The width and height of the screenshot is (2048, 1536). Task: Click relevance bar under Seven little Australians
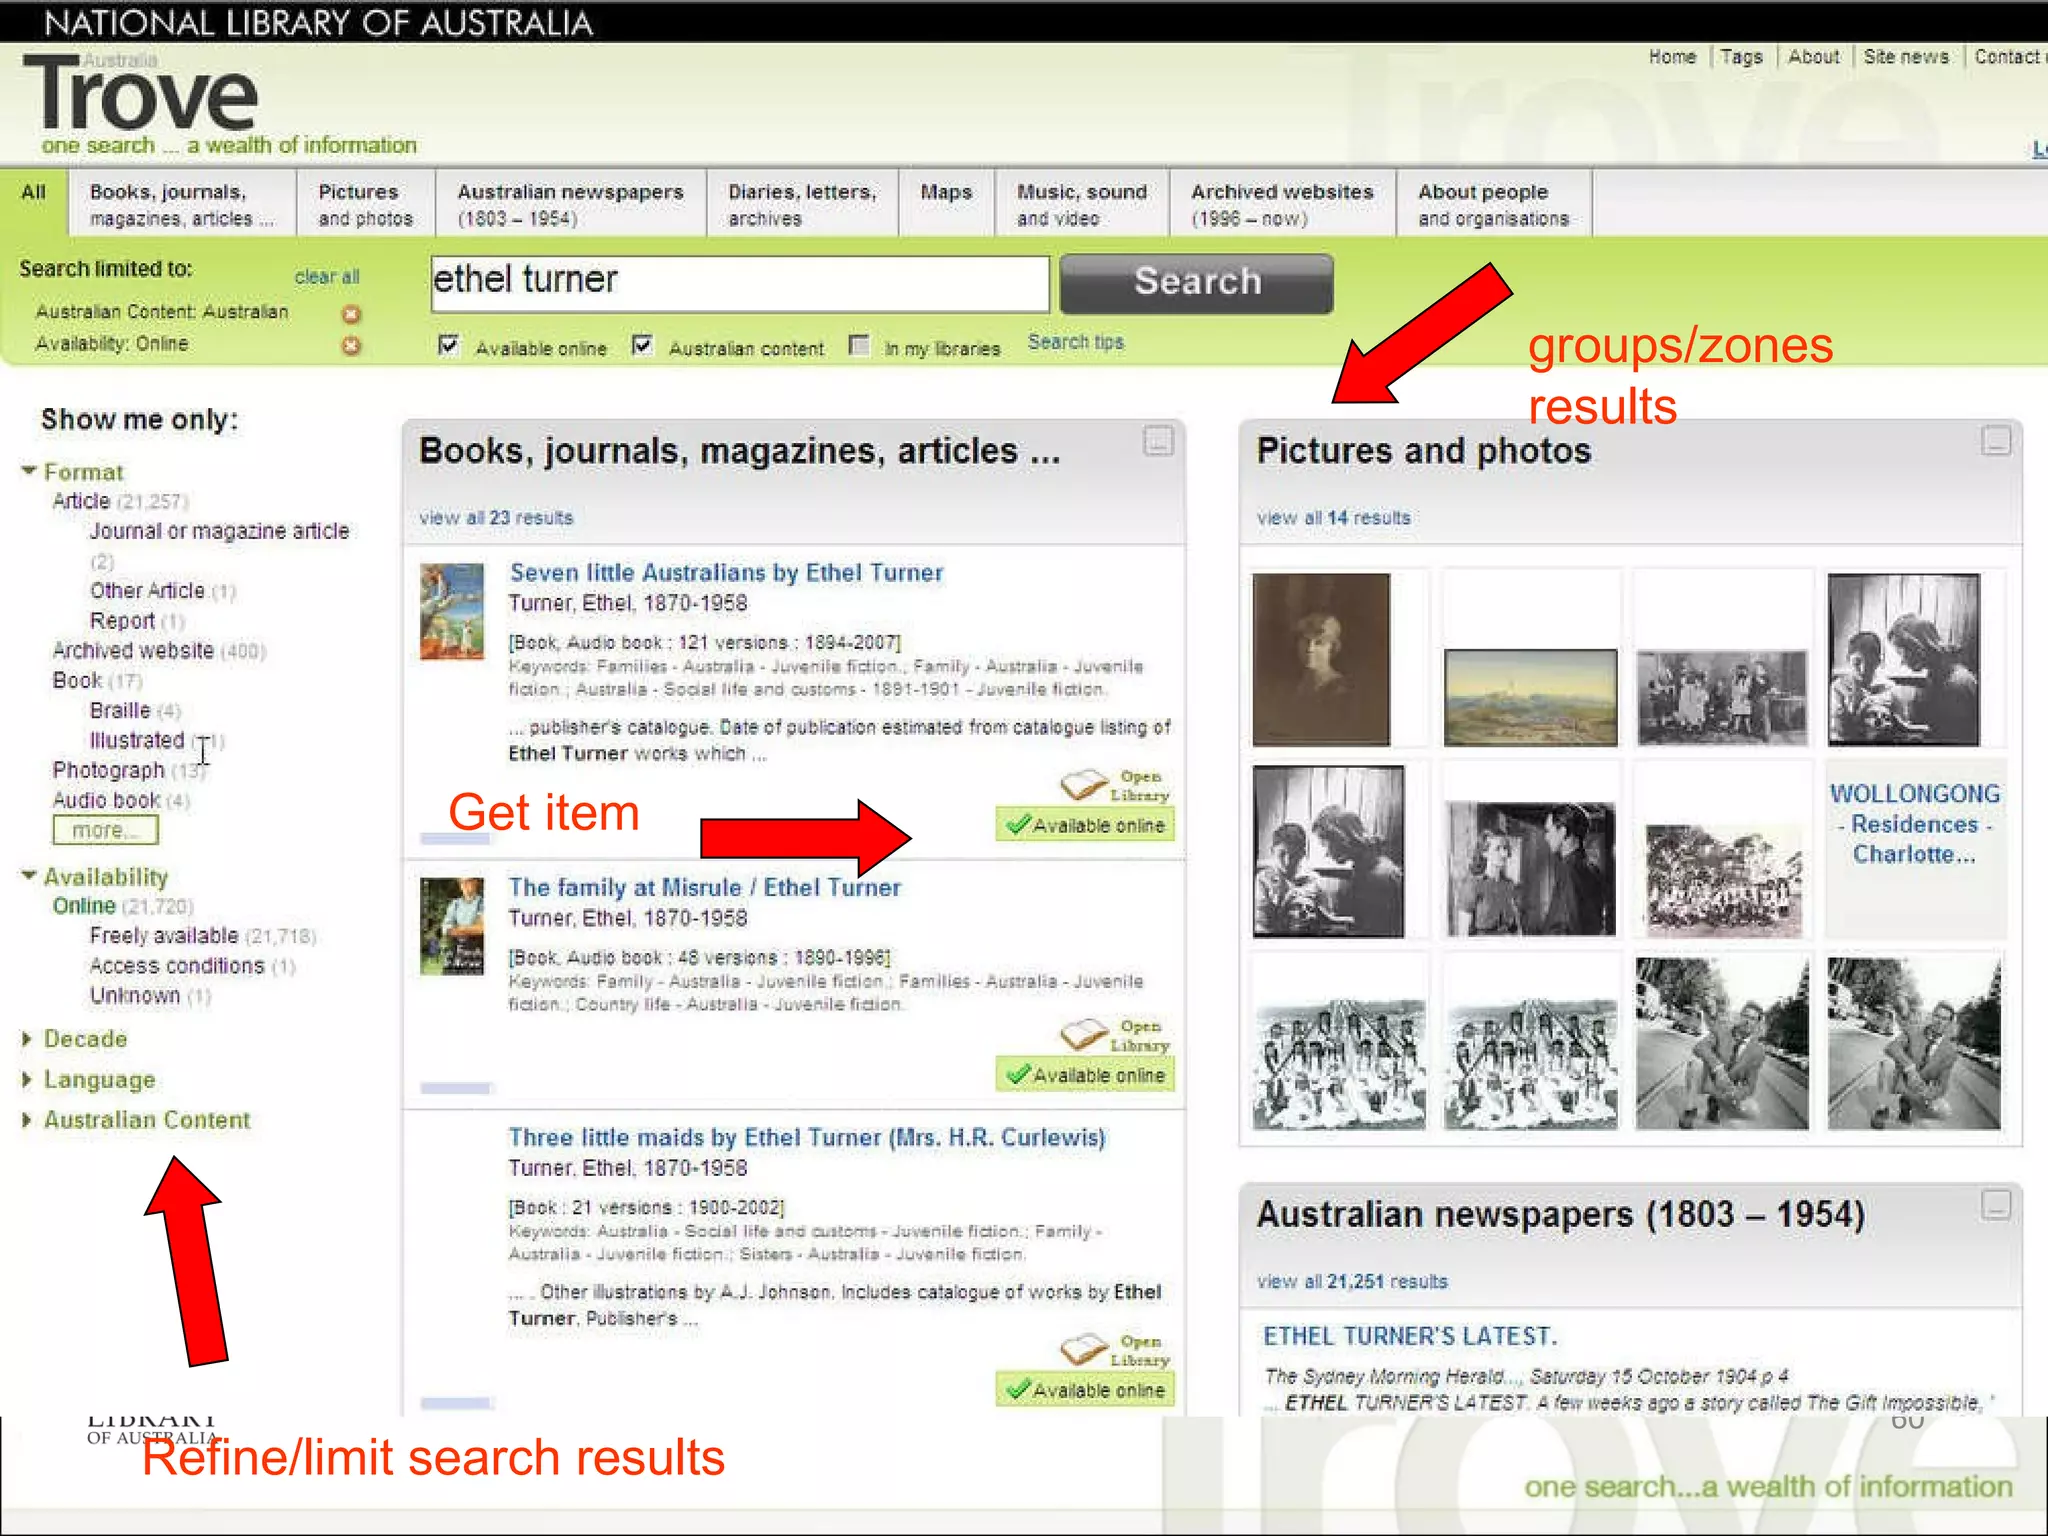pos(455,839)
